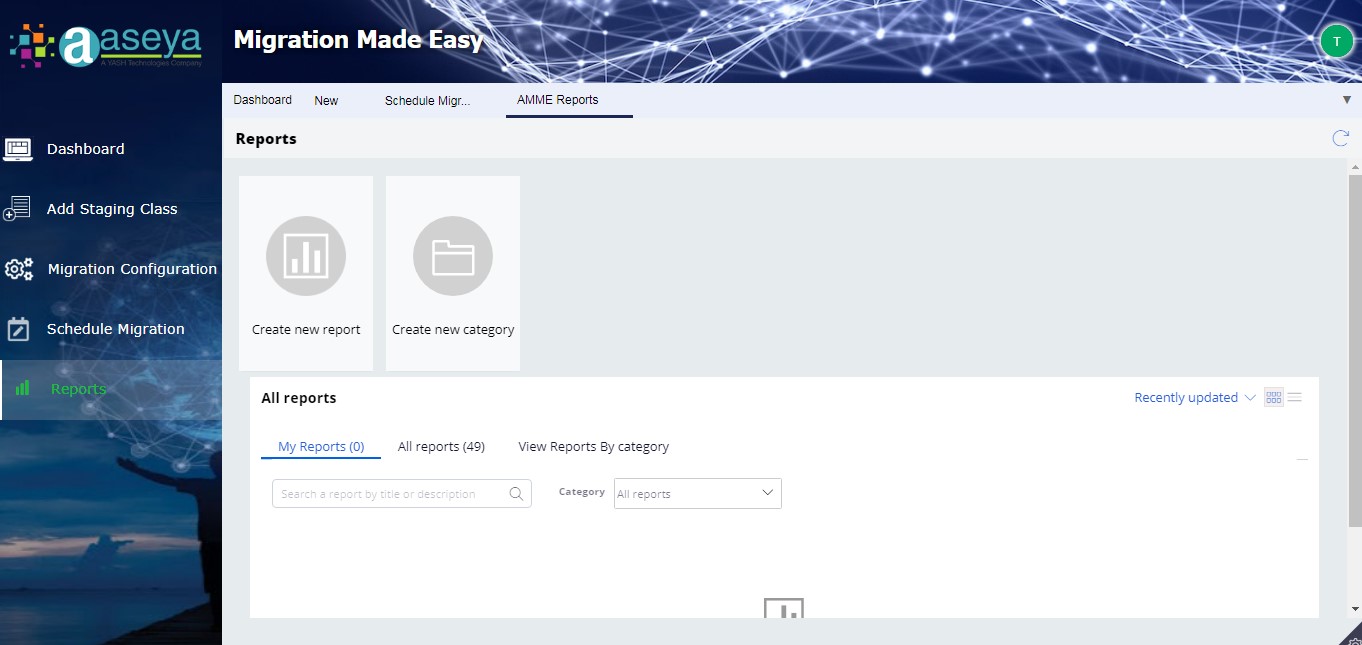Switch to the New tab
The width and height of the screenshot is (1362, 645).
pyautogui.click(x=326, y=100)
